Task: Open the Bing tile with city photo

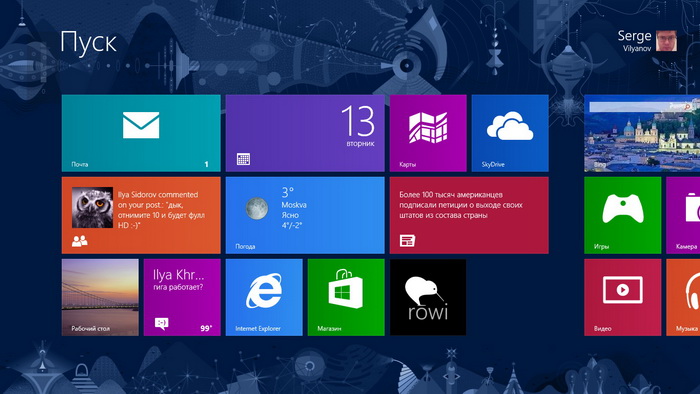Action: (x=642, y=133)
